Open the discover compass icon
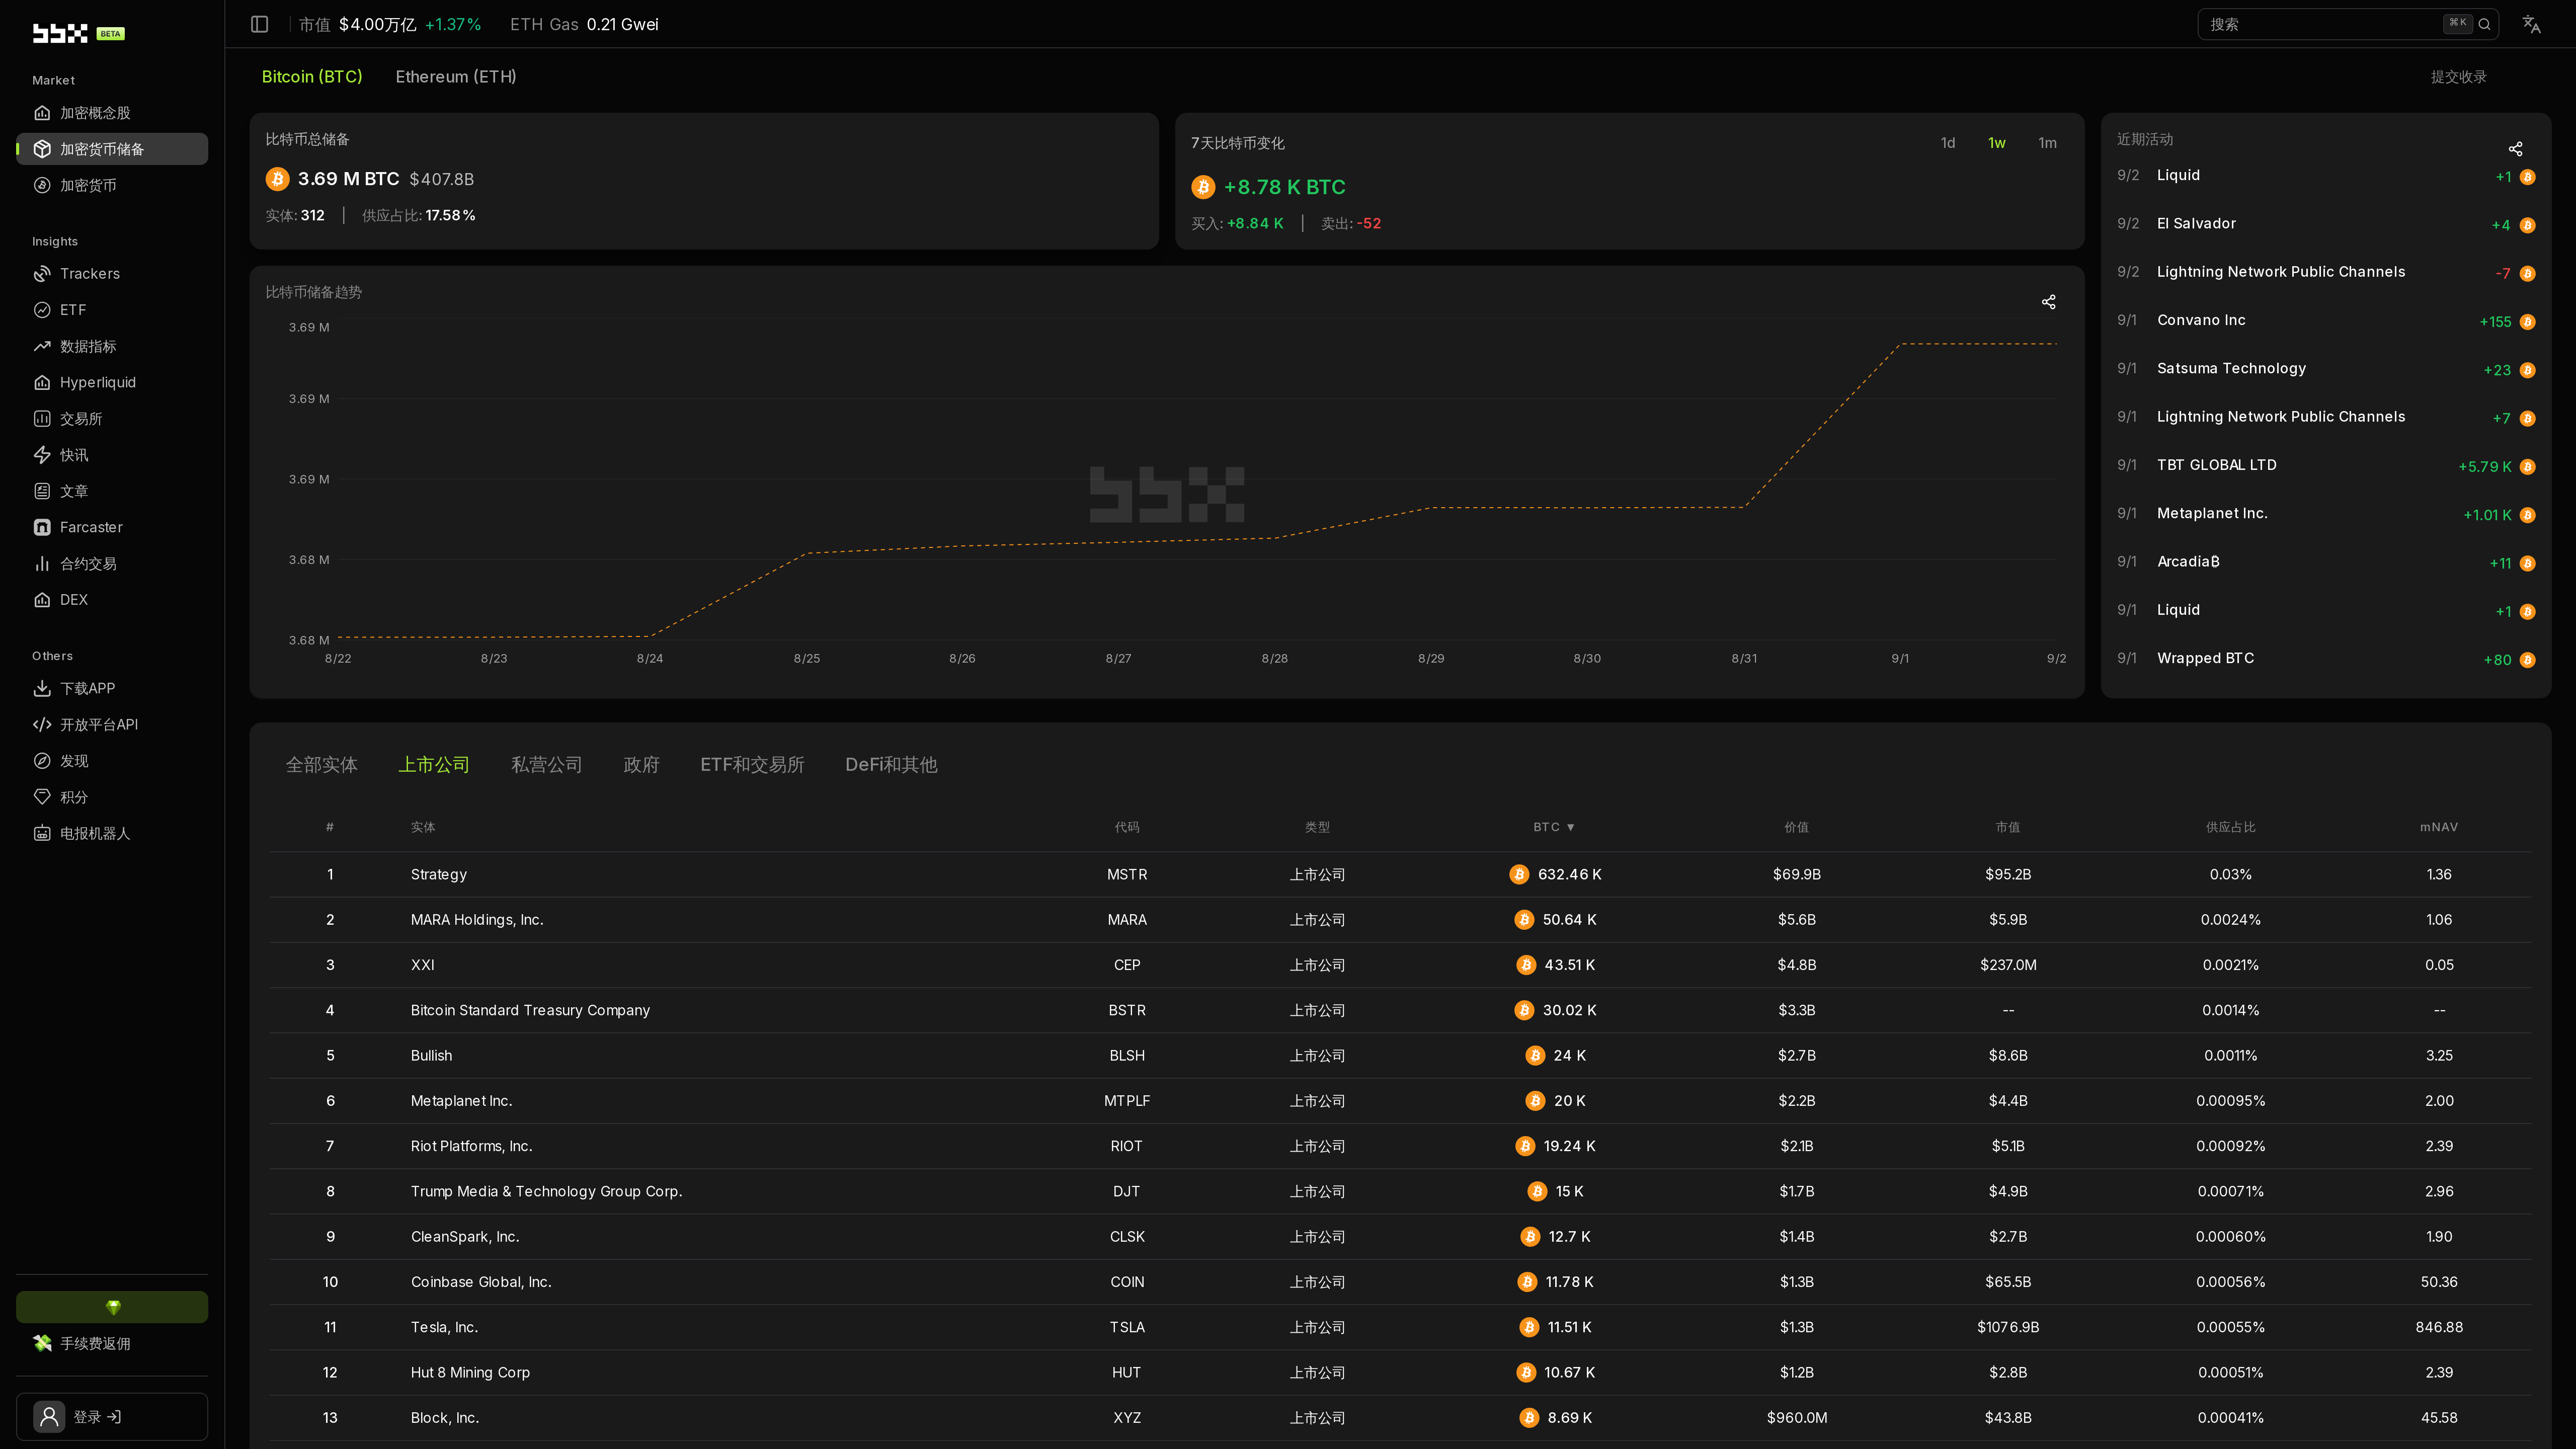This screenshot has height=1449, width=2576. point(42,761)
